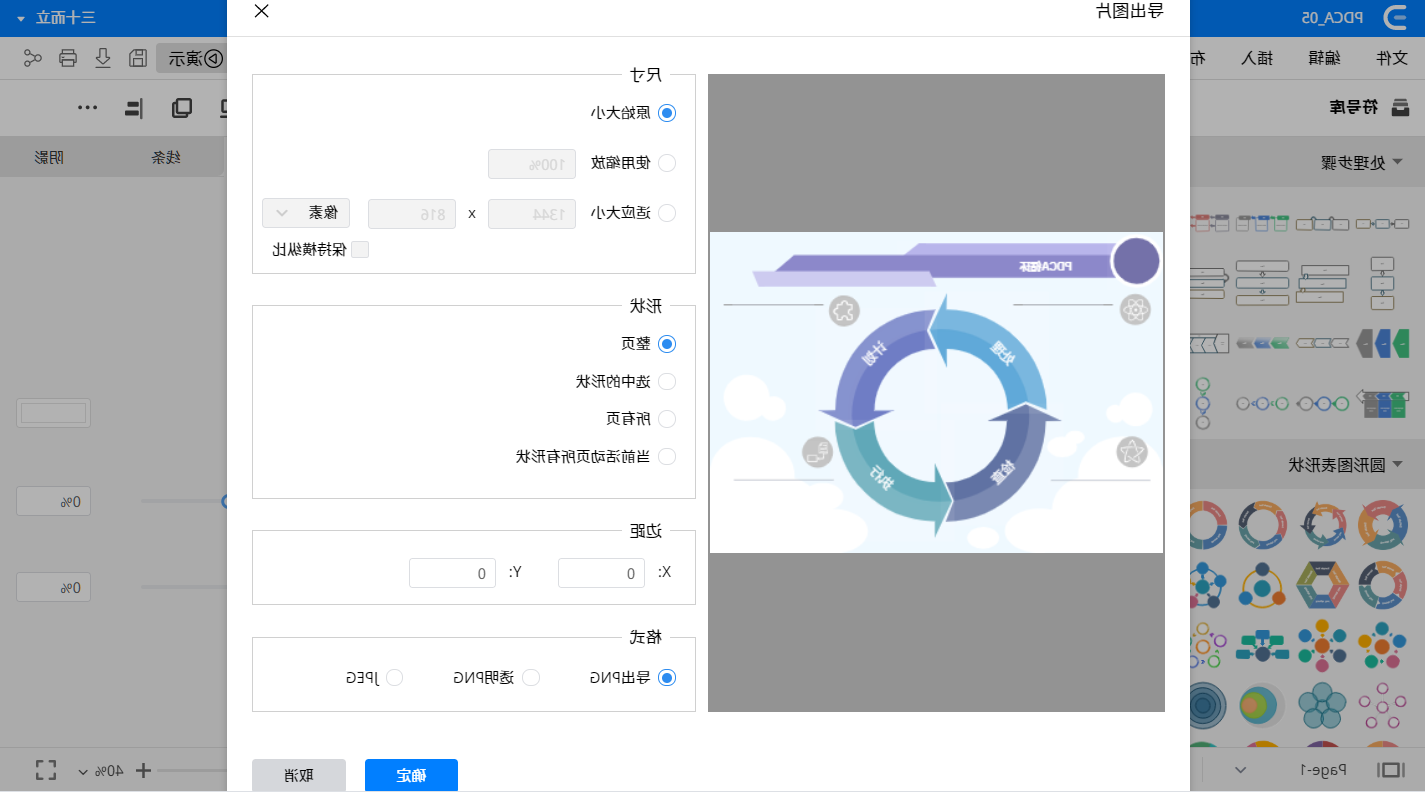This screenshot has height=792, width=1425.
Task: Choose the 导出PNG format radio
Action: [x=667, y=677]
